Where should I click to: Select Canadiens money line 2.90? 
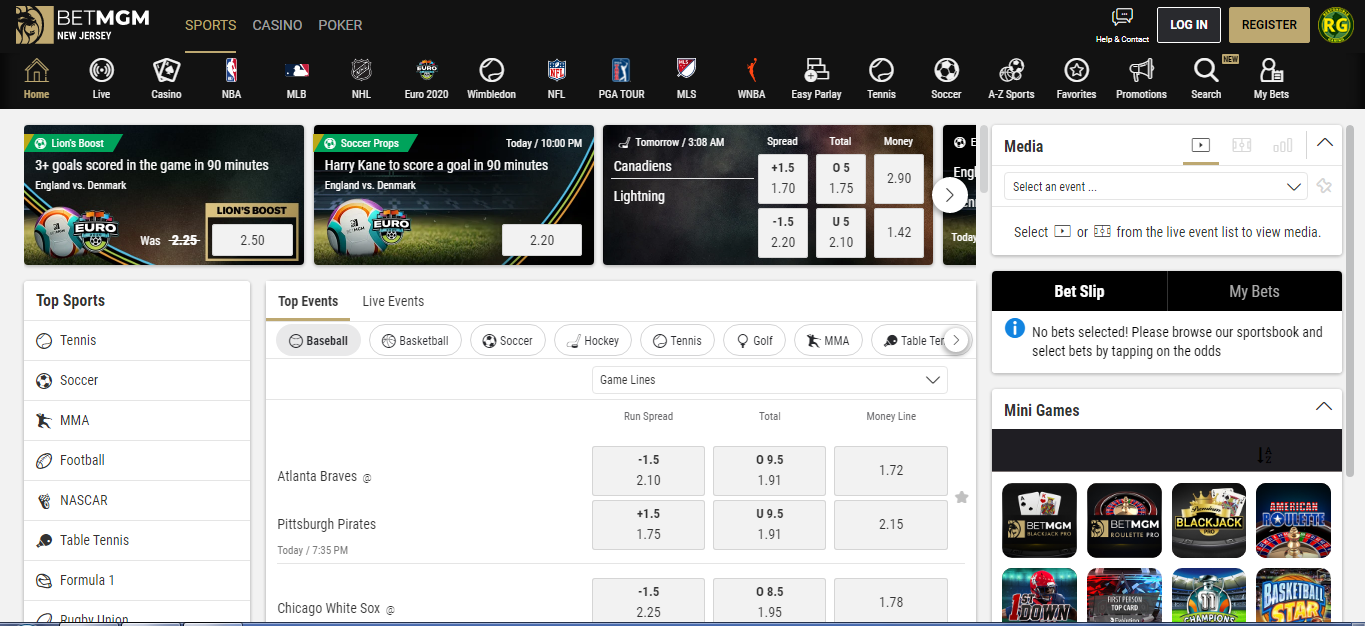tap(899, 178)
